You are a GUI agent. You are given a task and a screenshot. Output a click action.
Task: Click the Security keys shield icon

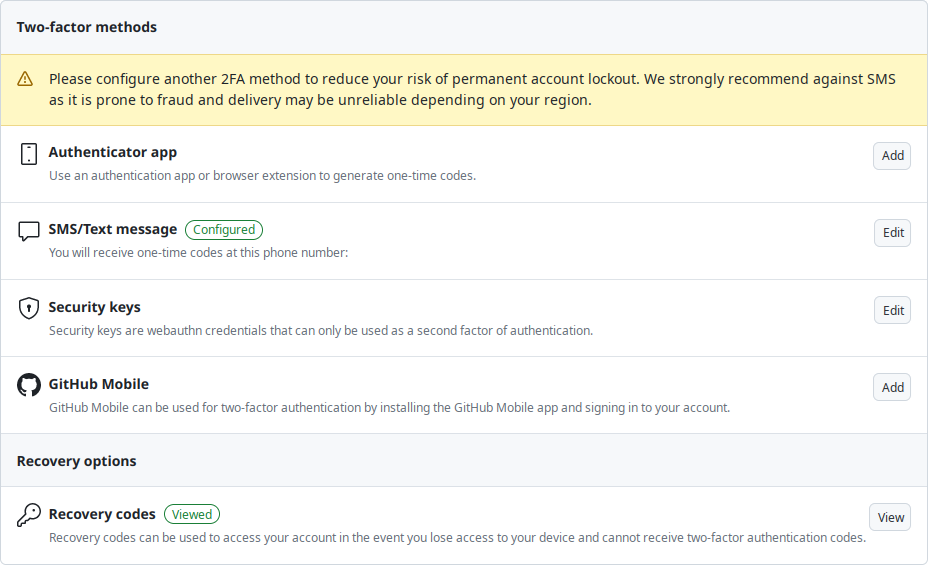click(28, 308)
